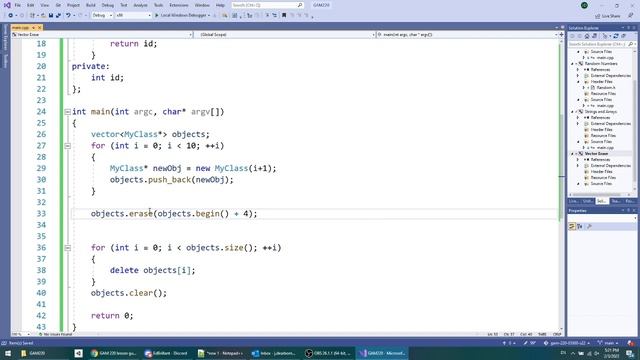Click 'delete objects[i];' on line 38

152,270
